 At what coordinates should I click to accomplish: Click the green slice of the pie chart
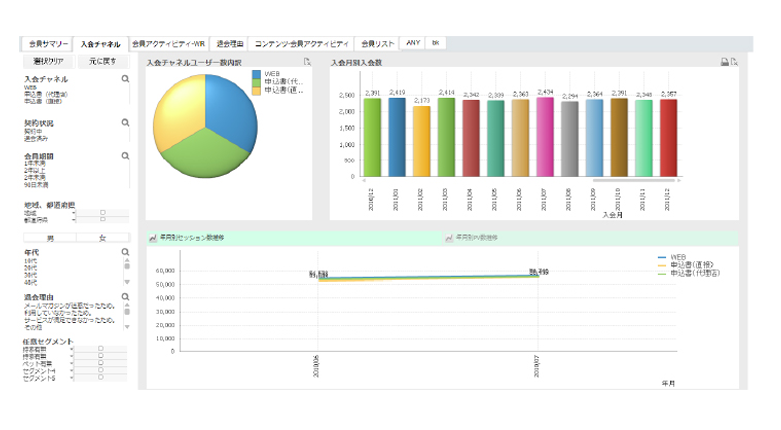point(205,154)
